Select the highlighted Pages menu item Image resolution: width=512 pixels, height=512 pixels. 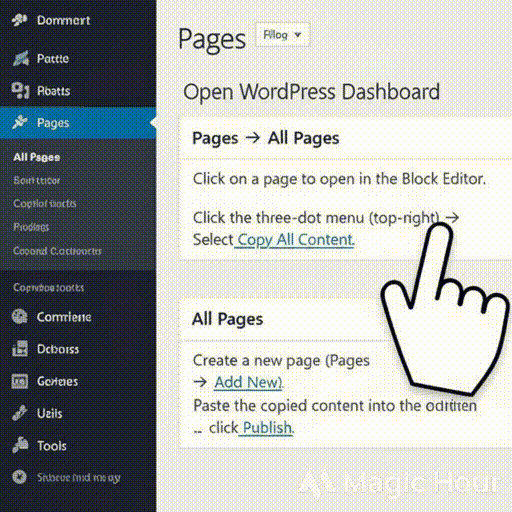78,123
